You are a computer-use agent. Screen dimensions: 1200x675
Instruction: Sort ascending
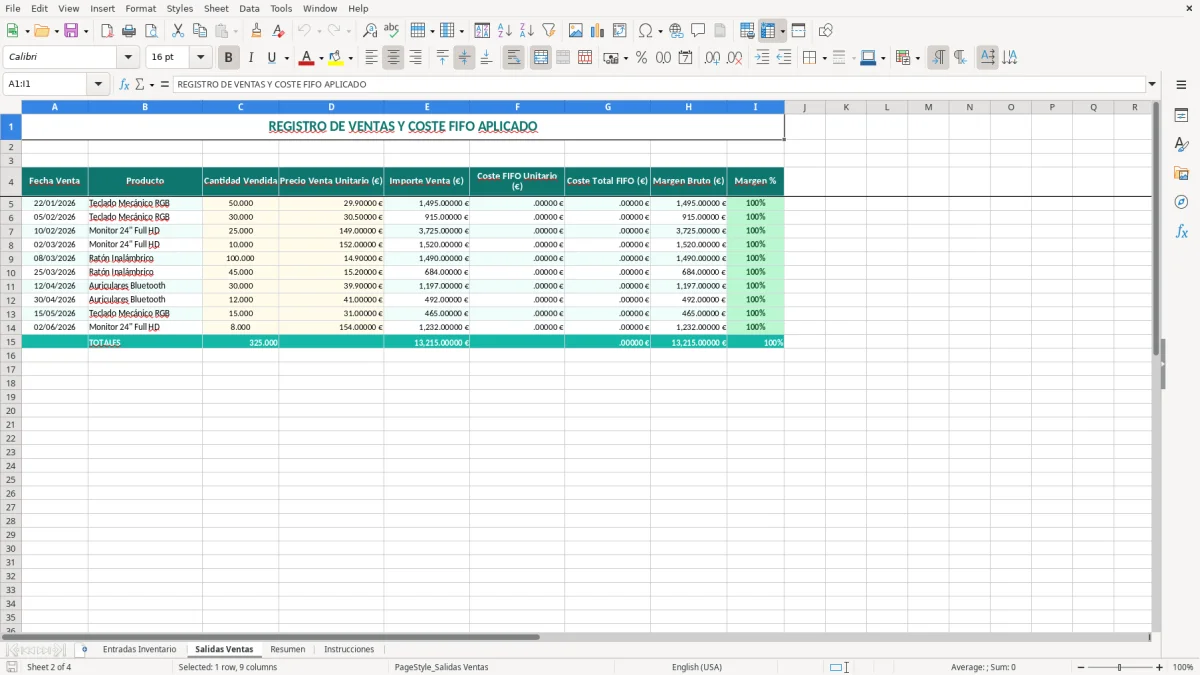tap(504, 31)
